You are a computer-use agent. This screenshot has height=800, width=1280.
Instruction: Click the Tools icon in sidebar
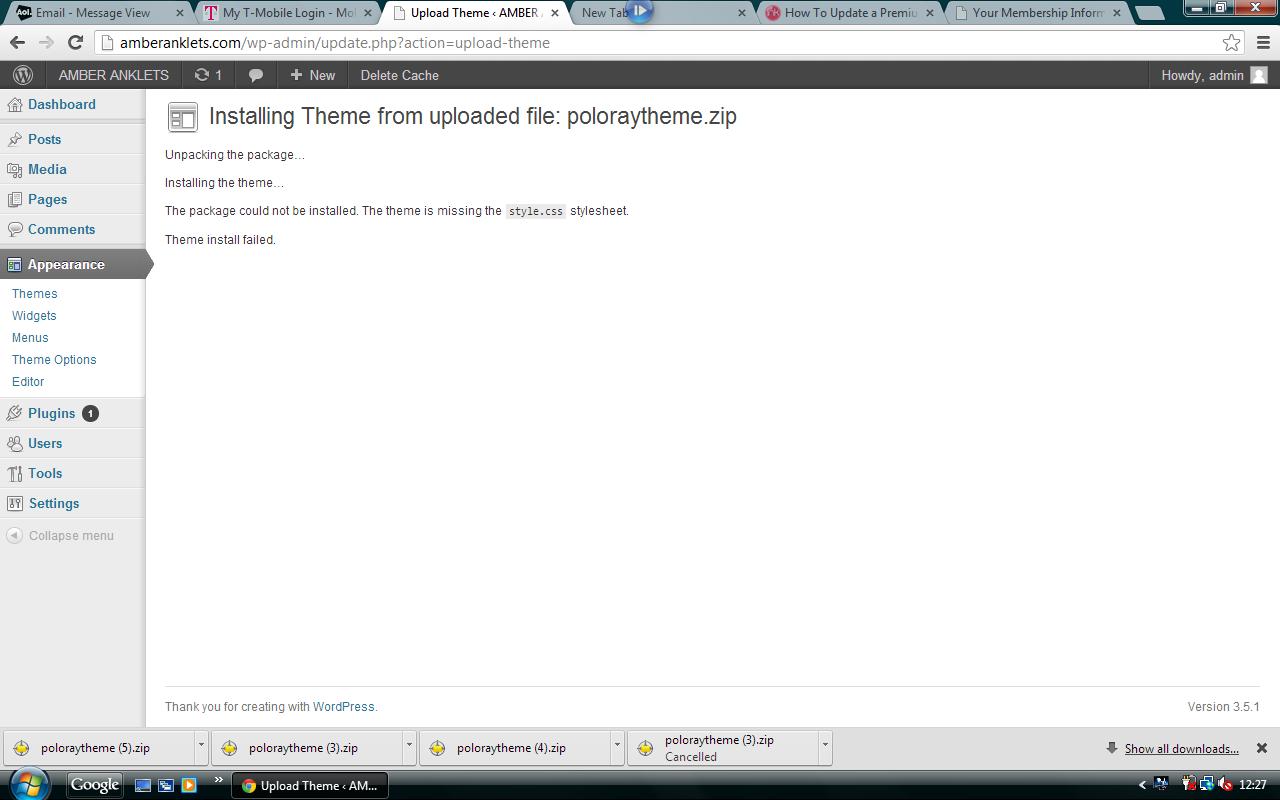coord(14,473)
